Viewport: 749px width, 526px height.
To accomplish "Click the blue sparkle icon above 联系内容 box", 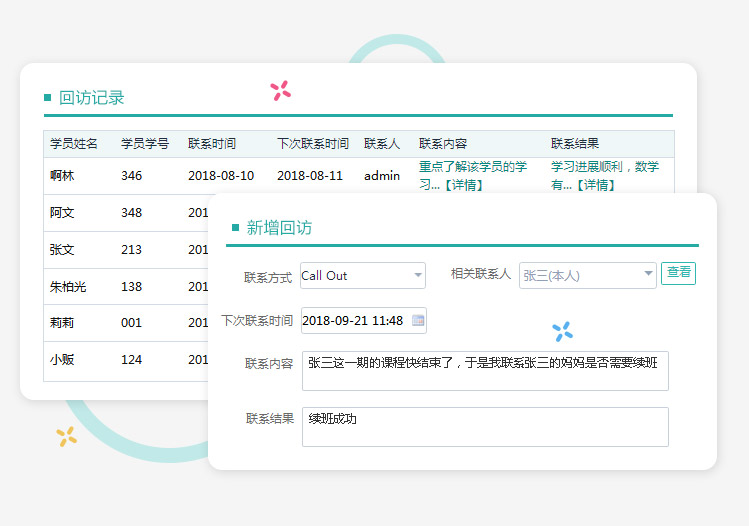I will [563, 332].
